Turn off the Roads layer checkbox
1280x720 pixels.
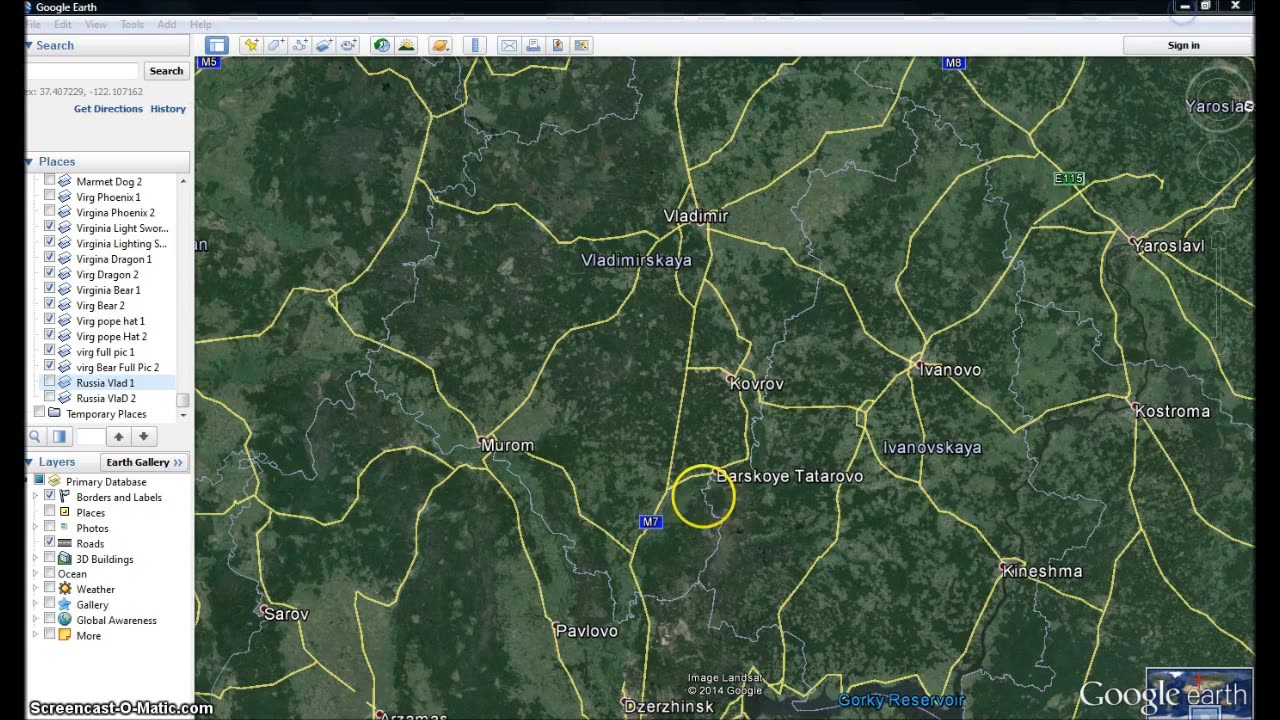(x=49, y=543)
